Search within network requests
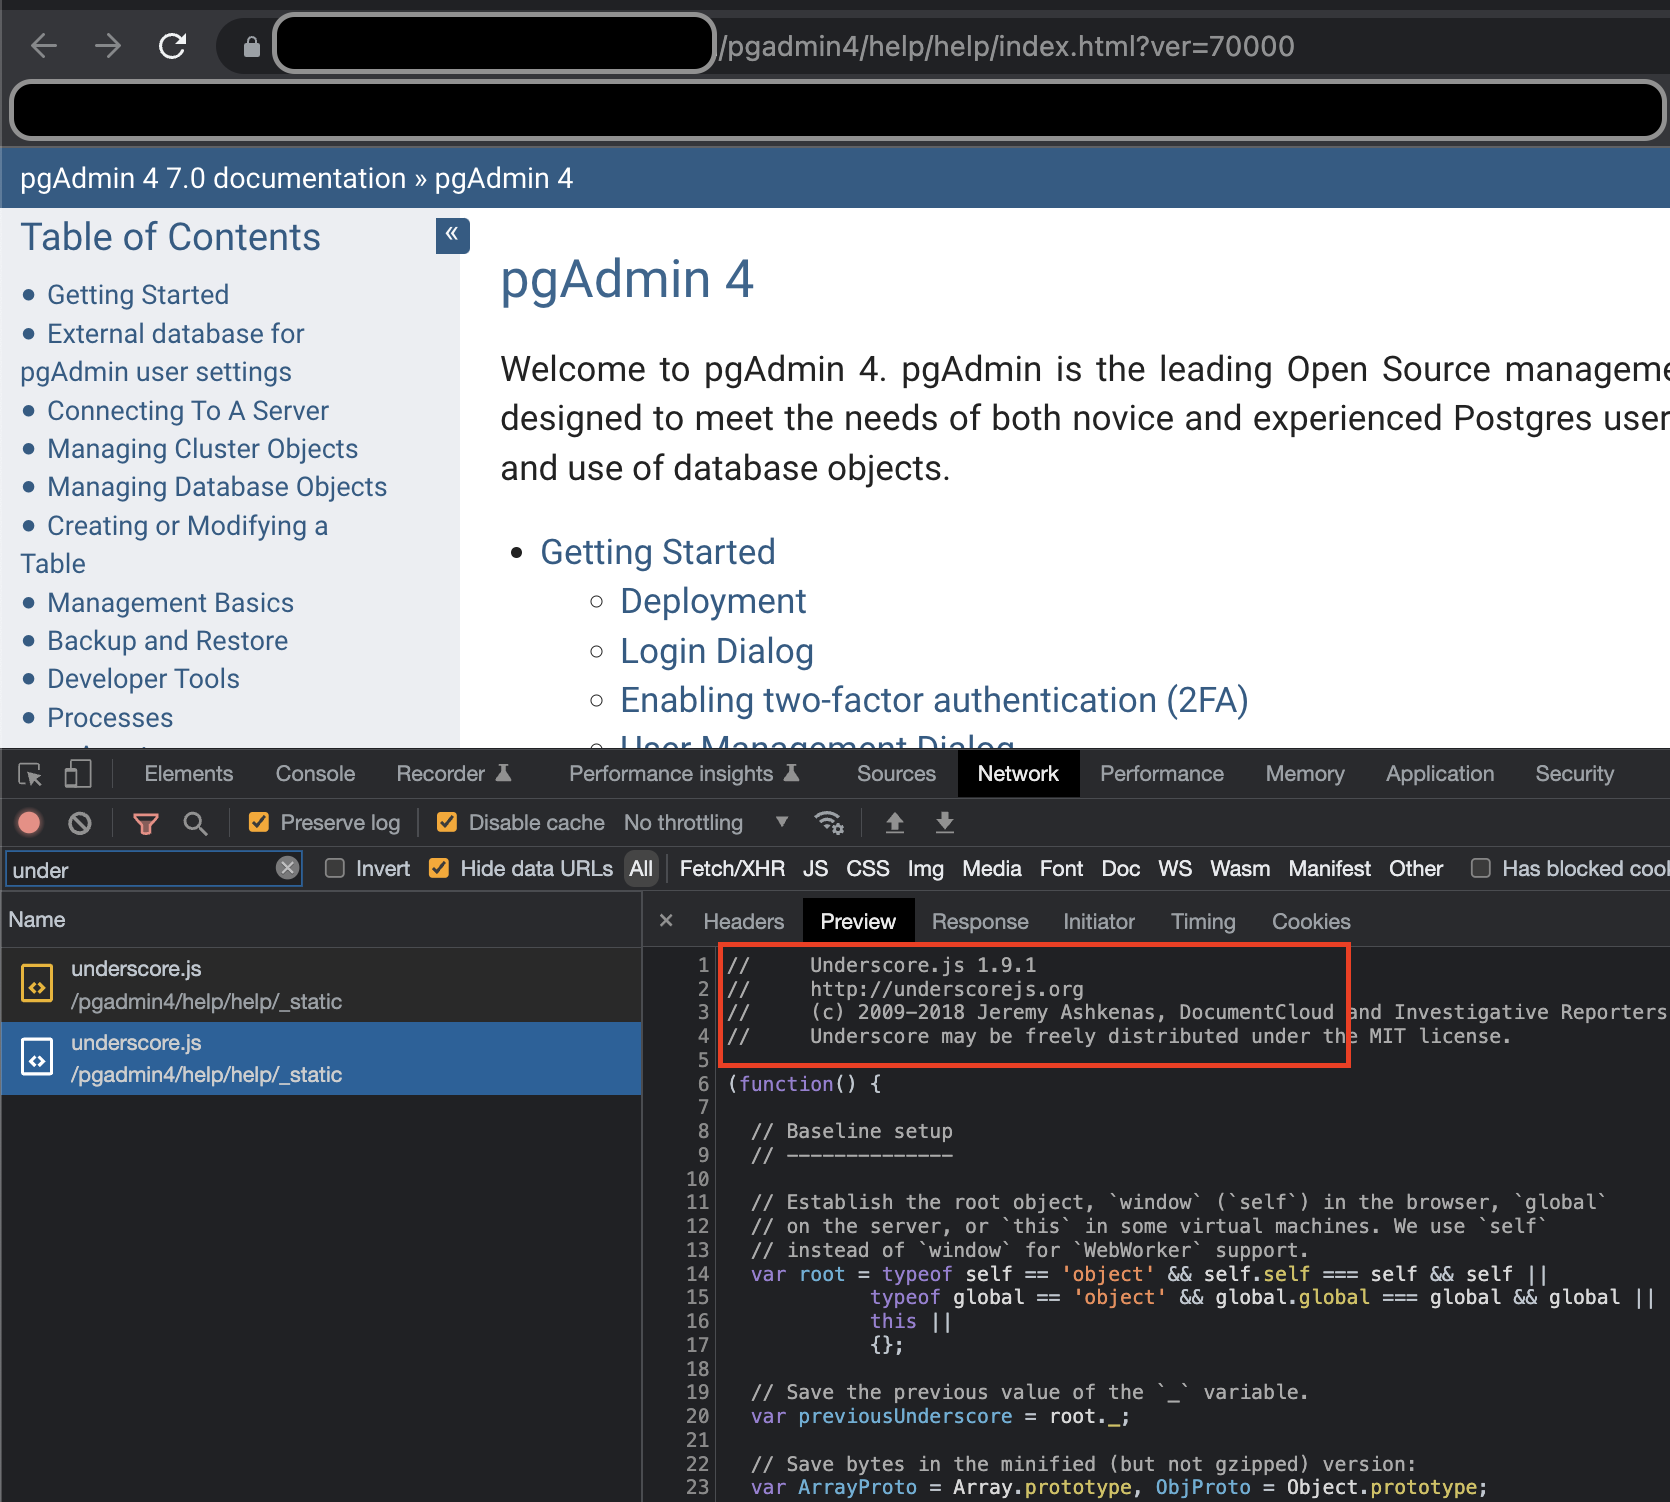1670x1502 pixels. (196, 822)
